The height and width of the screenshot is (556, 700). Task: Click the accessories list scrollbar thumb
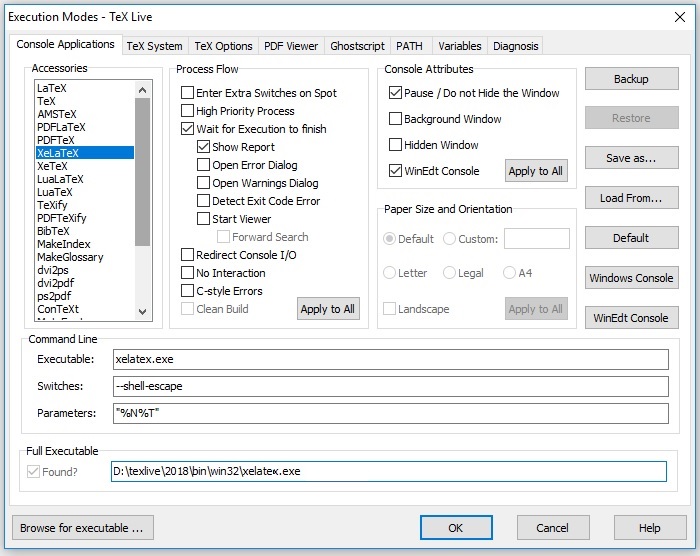click(x=142, y=172)
